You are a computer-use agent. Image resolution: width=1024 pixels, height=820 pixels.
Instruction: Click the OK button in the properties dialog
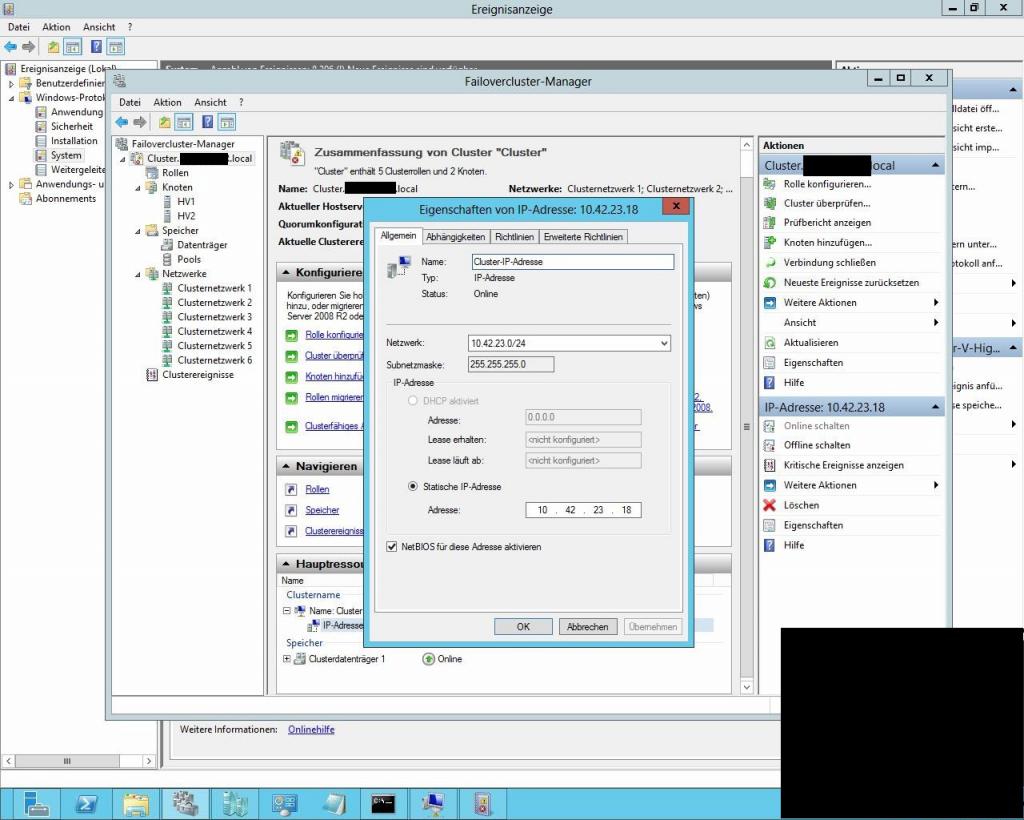pos(523,627)
